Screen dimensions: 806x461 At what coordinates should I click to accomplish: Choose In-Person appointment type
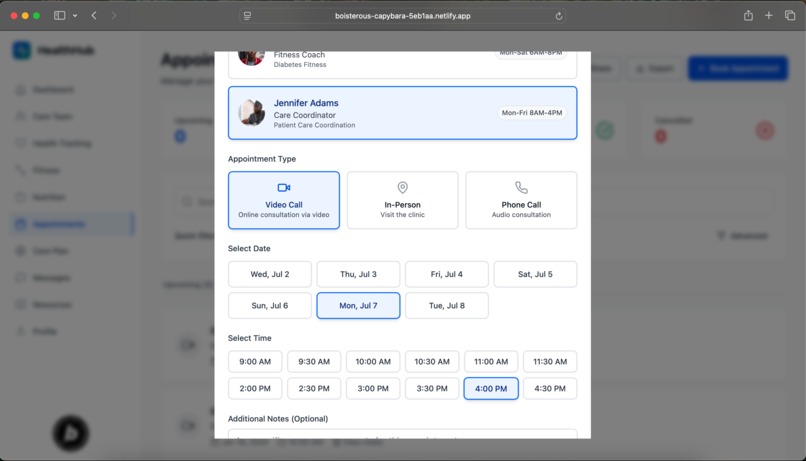pyautogui.click(x=402, y=200)
